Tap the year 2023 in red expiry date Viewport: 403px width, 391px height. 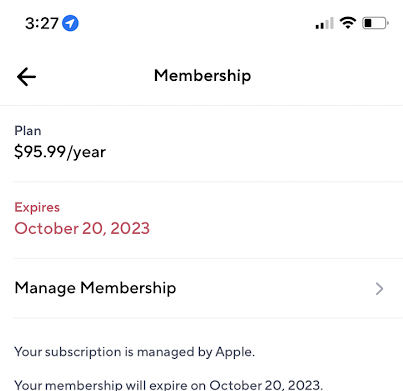click(130, 229)
